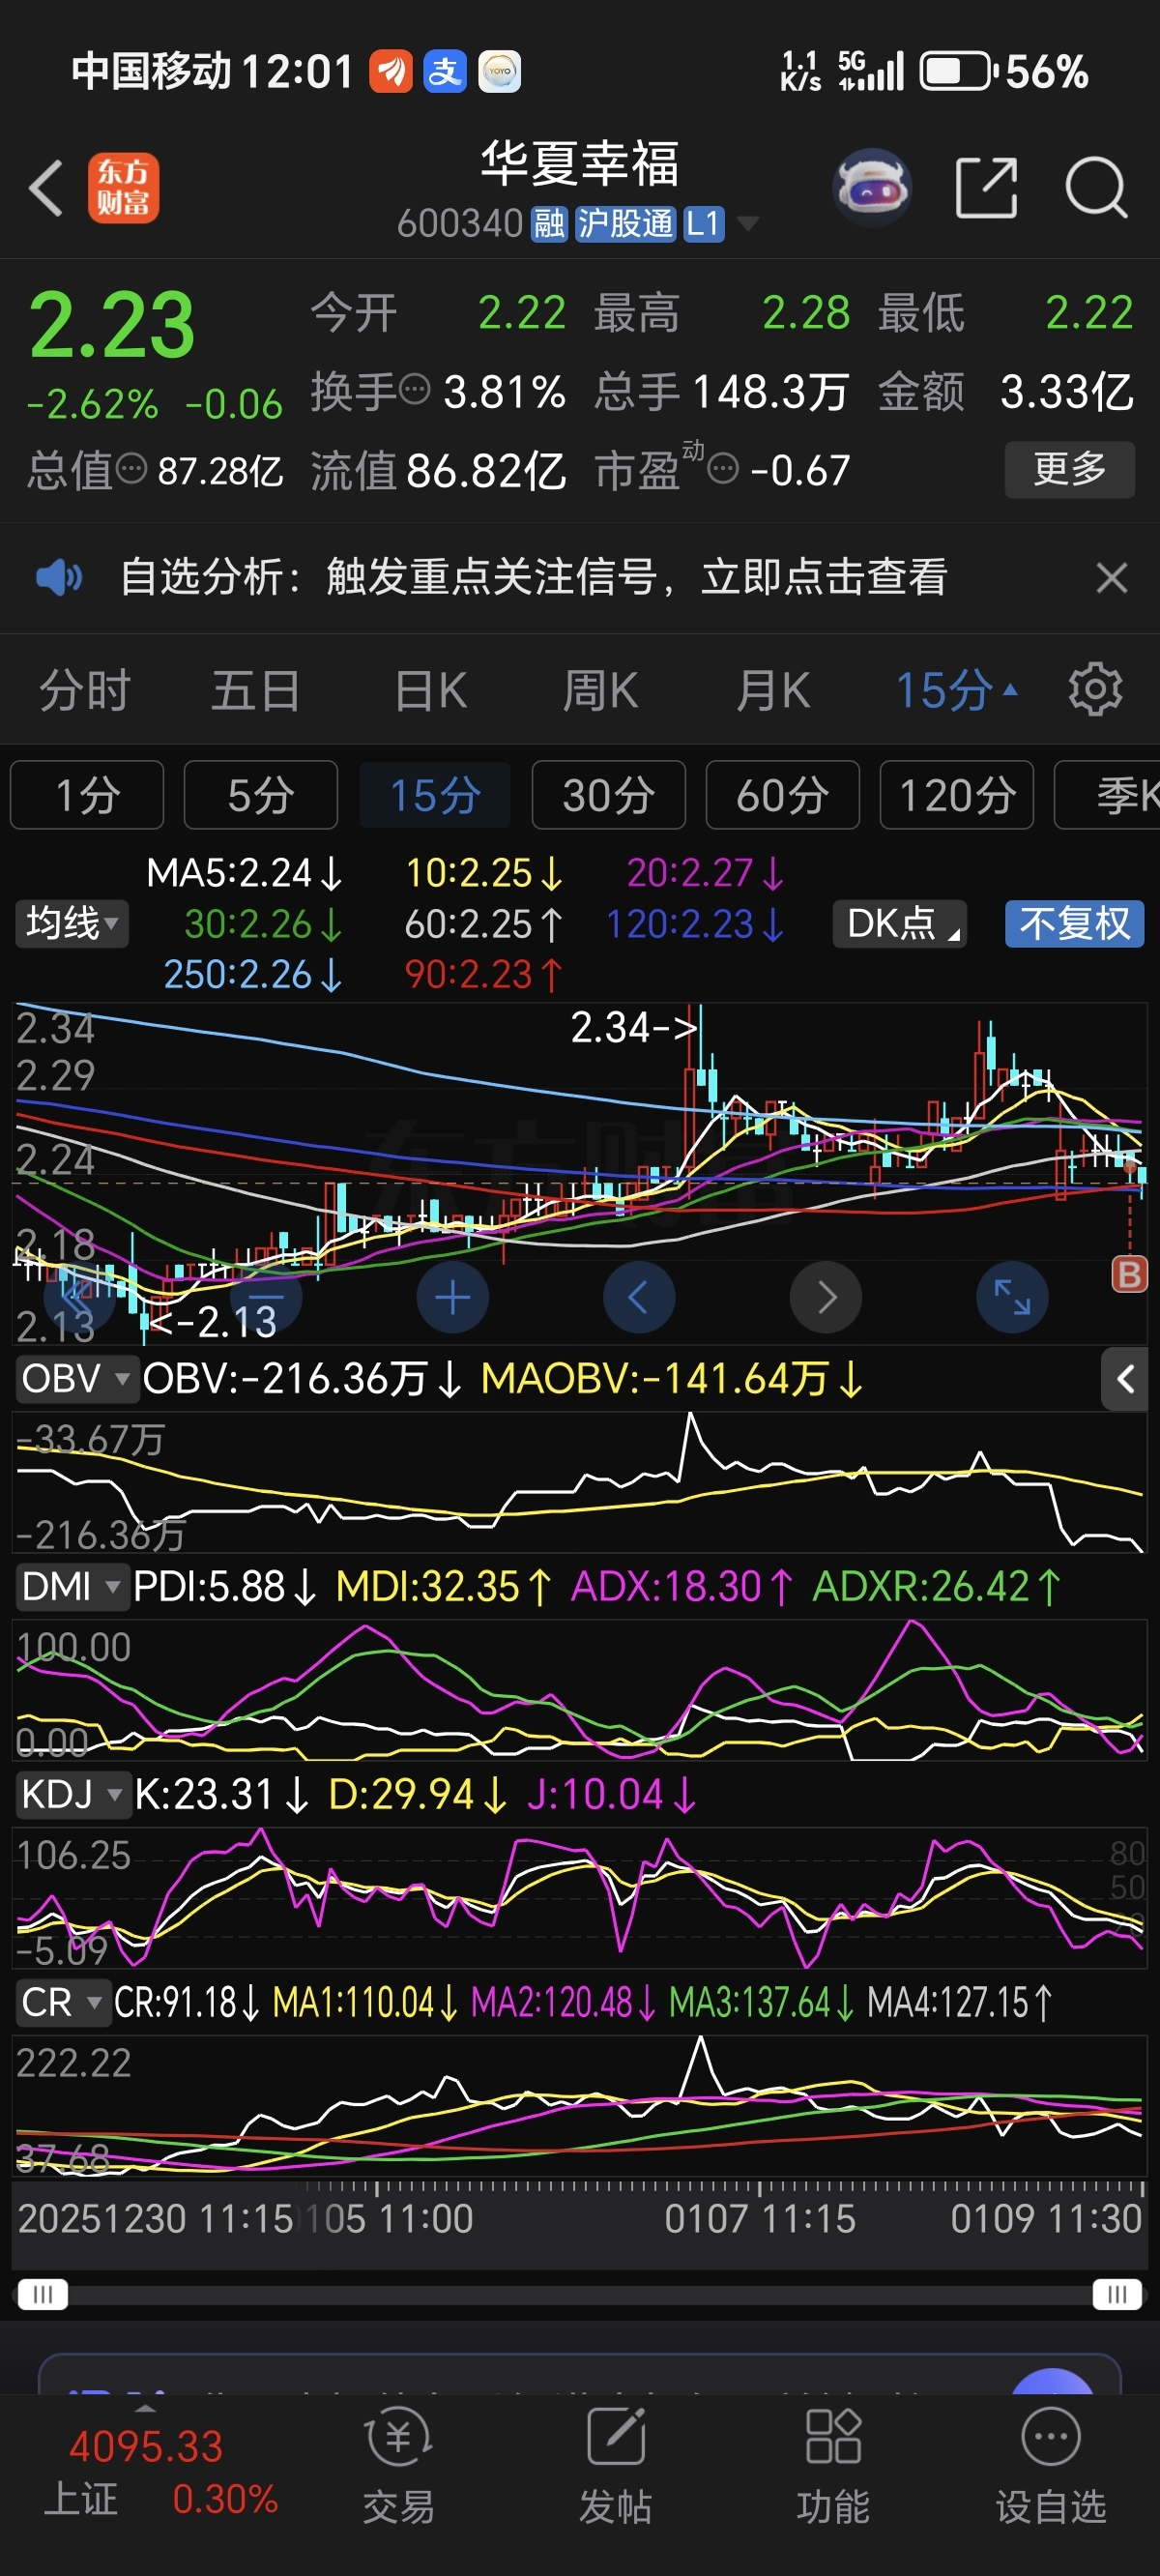
Task: Open 均线 indicator dropdown
Action: tap(71, 923)
